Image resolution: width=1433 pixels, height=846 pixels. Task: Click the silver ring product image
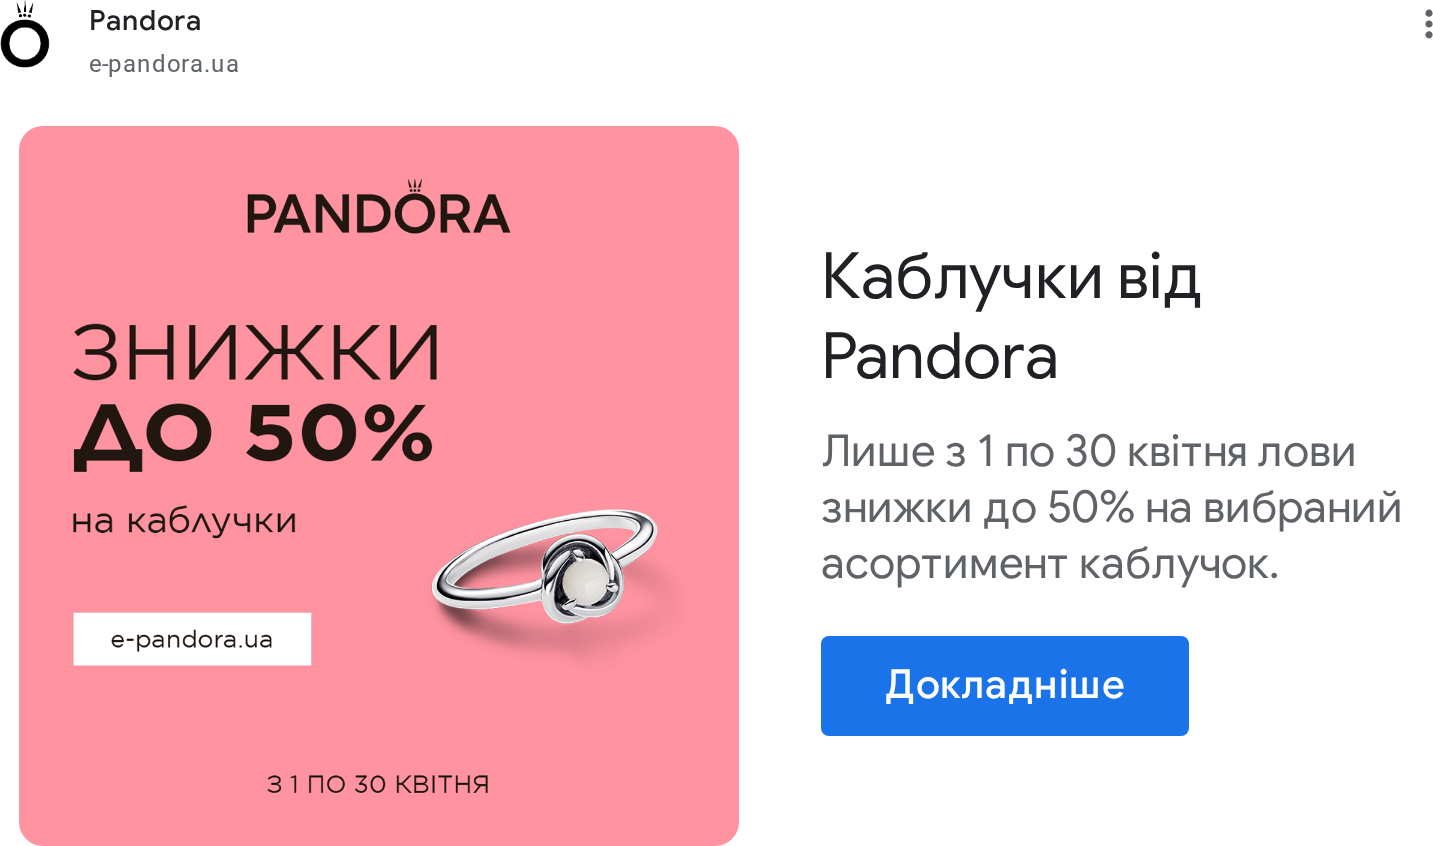(x=545, y=568)
